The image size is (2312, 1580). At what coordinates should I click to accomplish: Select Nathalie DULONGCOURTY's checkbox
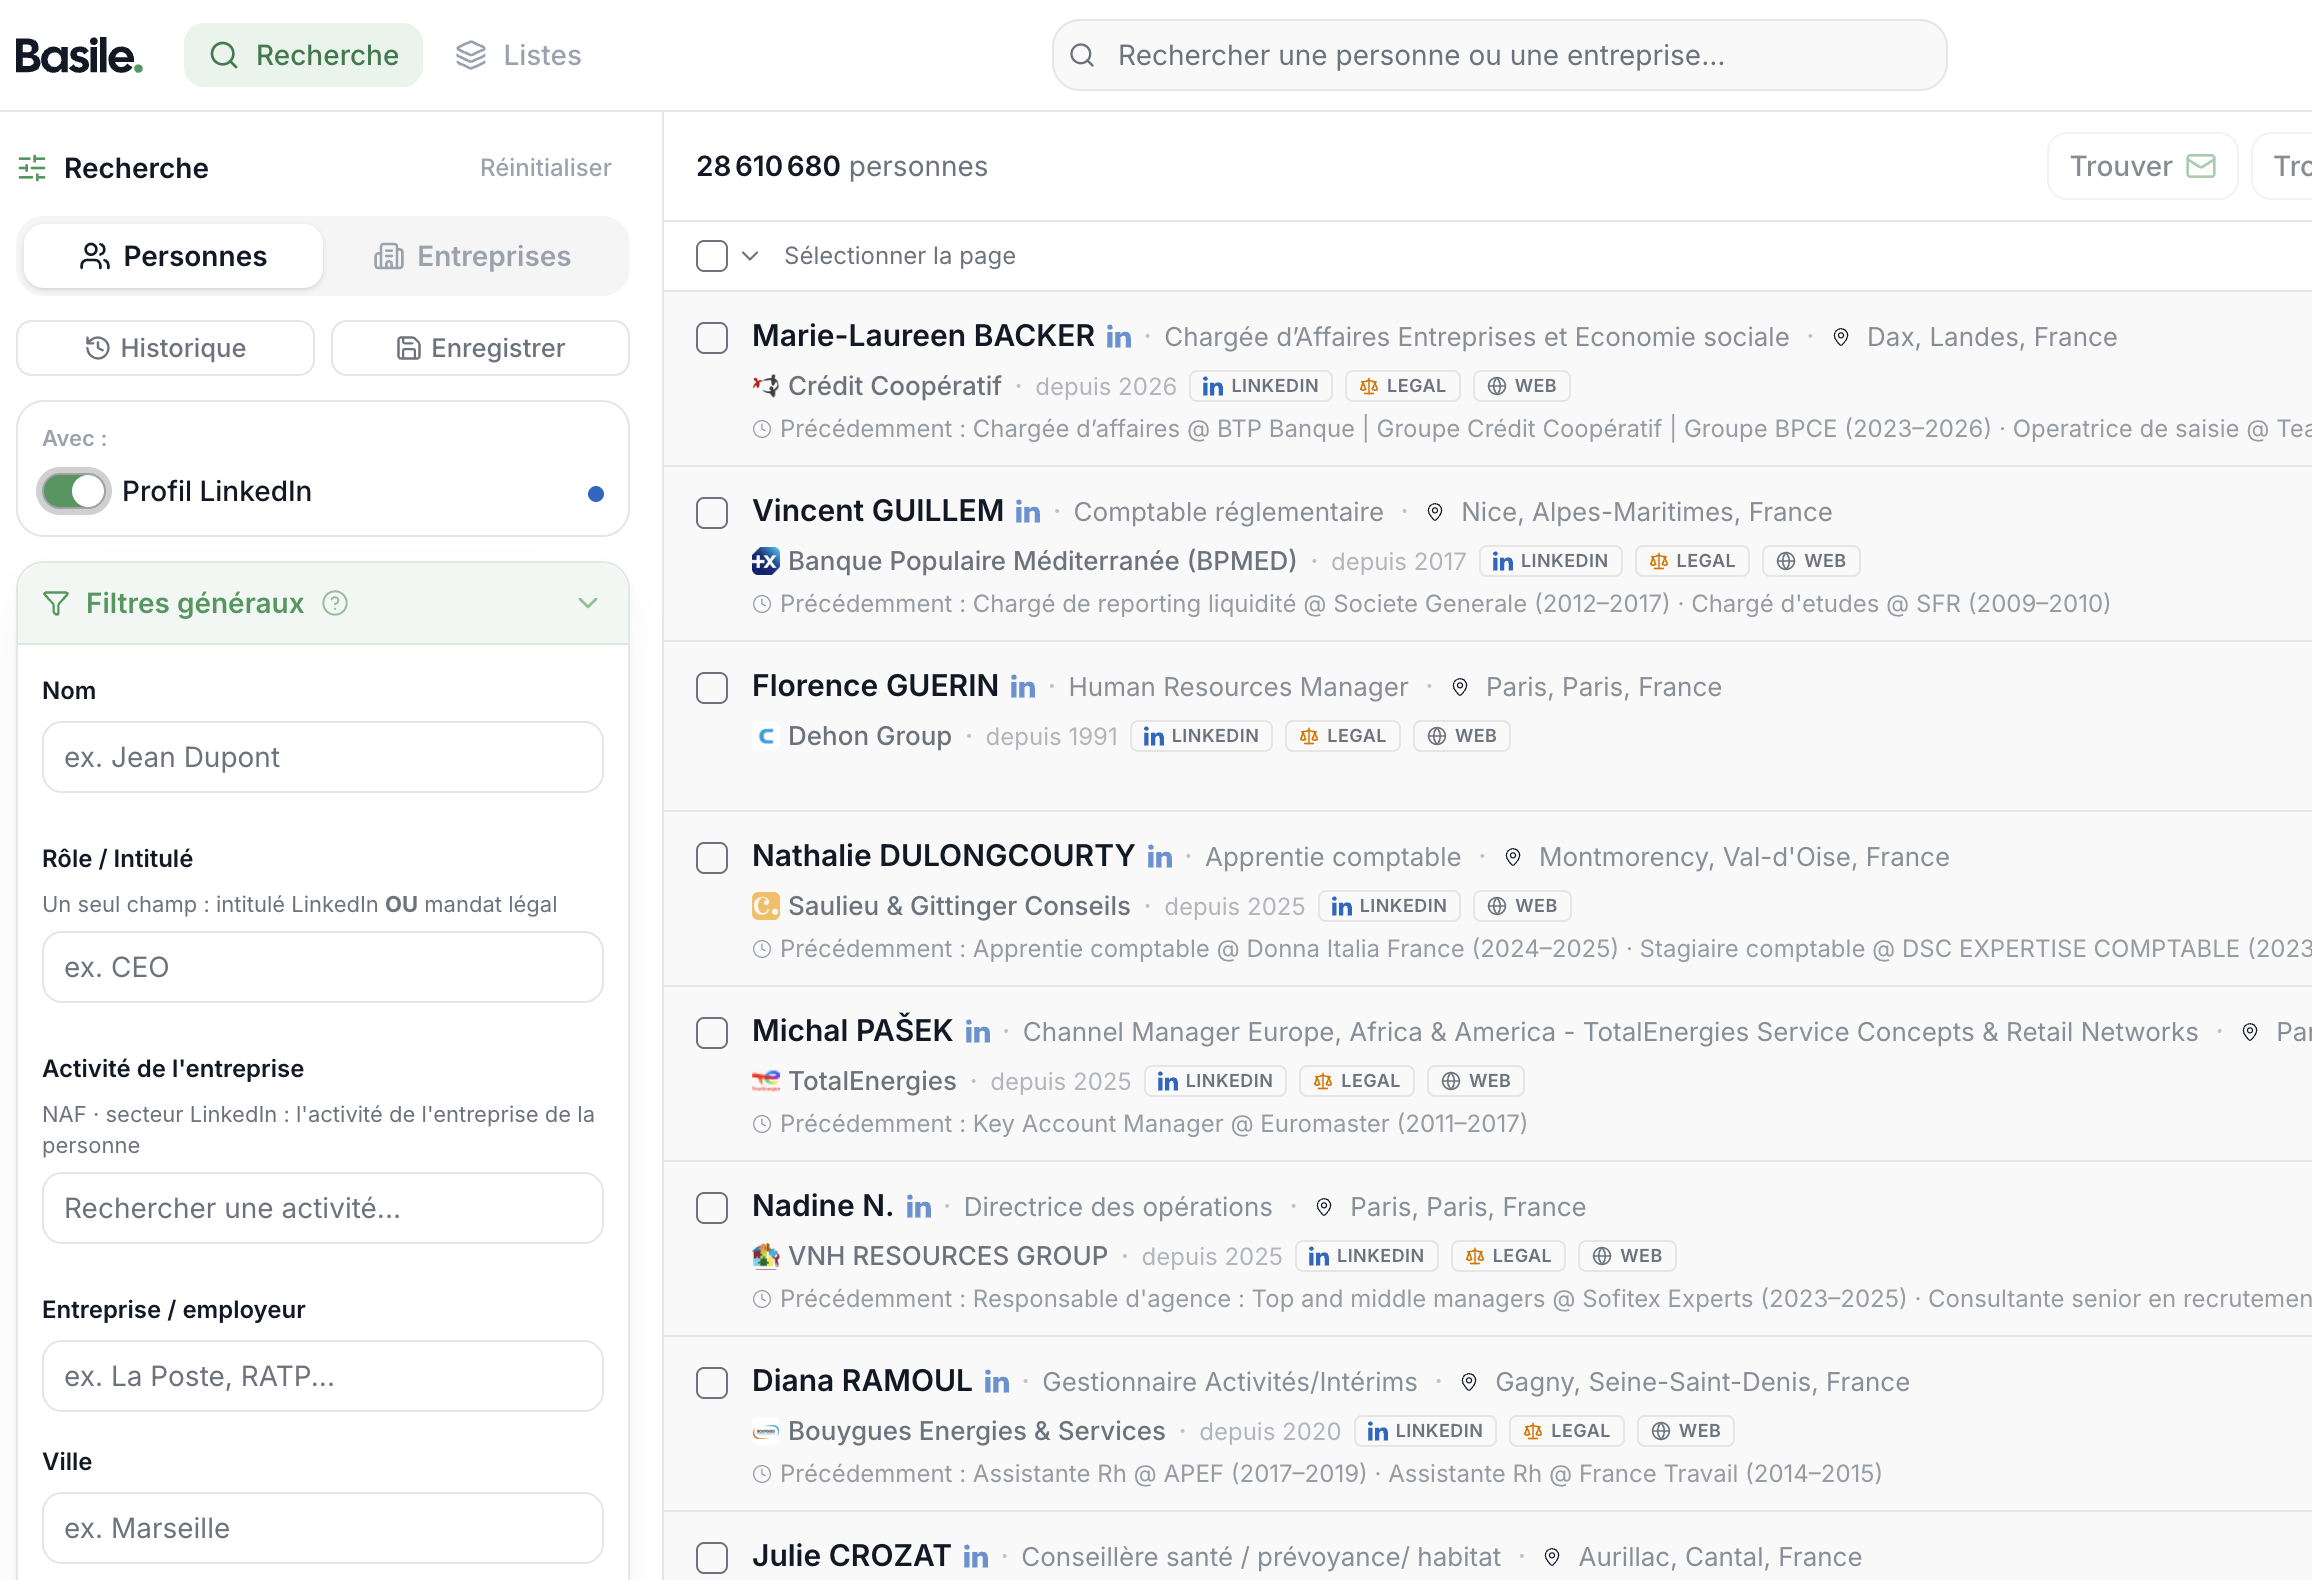click(712, 858)
